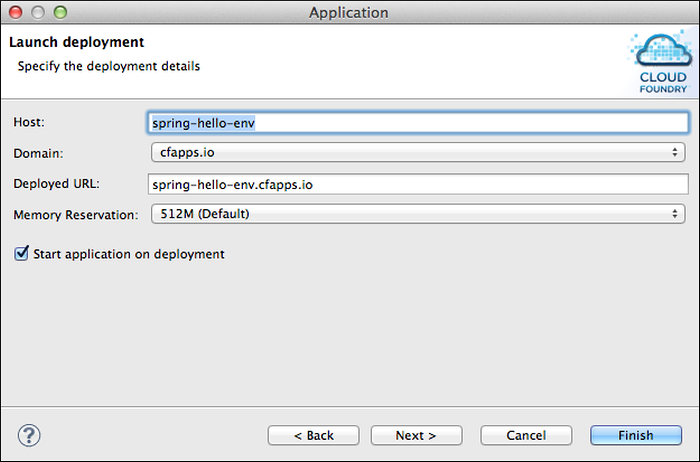This screenshot has width=700, height=462.
Task: Toggle Start application on deployment checkbox
Action: coord(21,254)
